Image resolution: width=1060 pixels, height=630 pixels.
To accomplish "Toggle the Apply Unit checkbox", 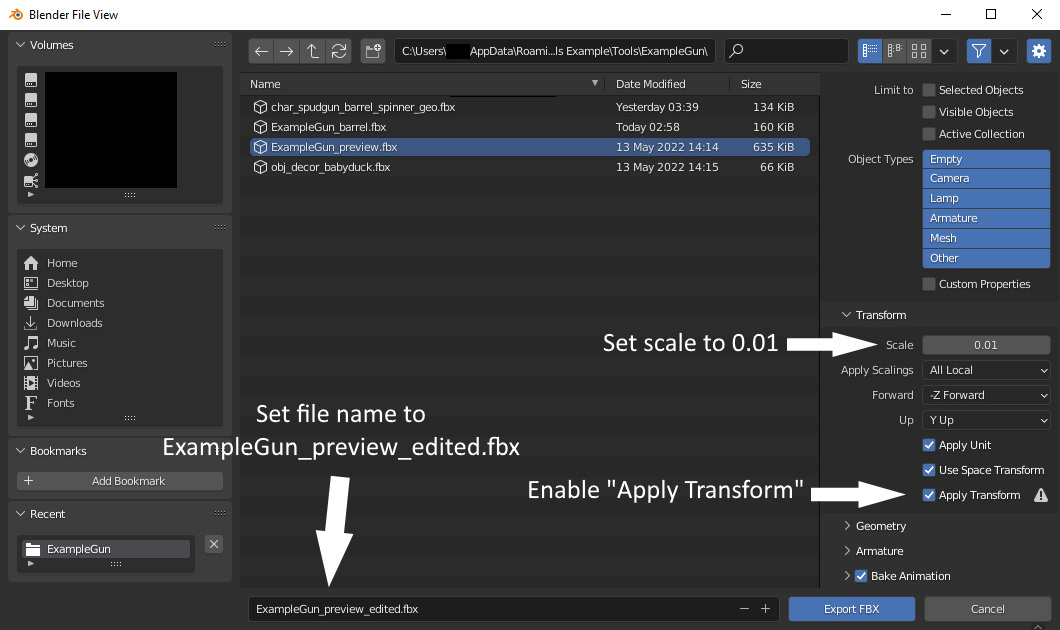I will pyautogui.click(x=929, y=445).
